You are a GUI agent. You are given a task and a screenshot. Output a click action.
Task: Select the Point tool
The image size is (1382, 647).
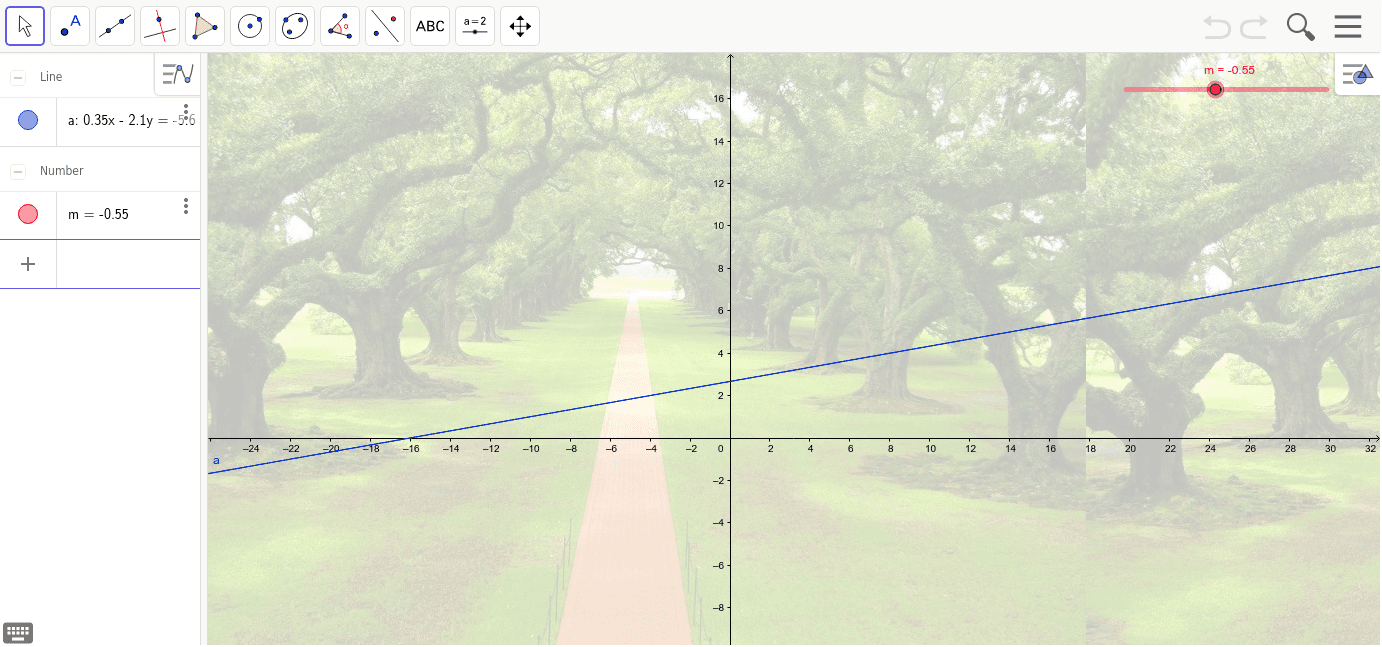(x=70, y=26)
